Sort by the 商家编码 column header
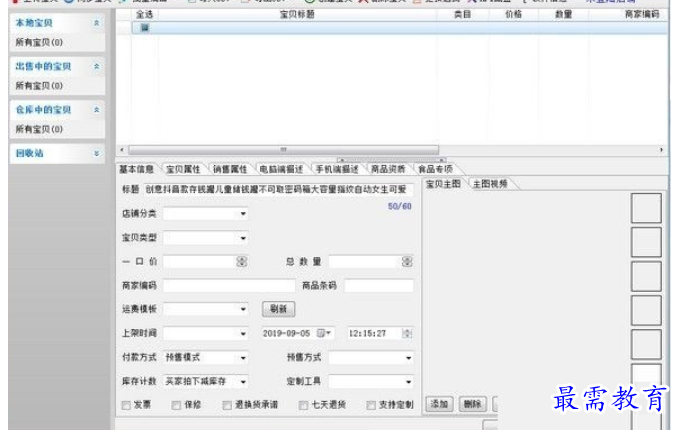Screen dimensions: 675x430 point(641,14)
